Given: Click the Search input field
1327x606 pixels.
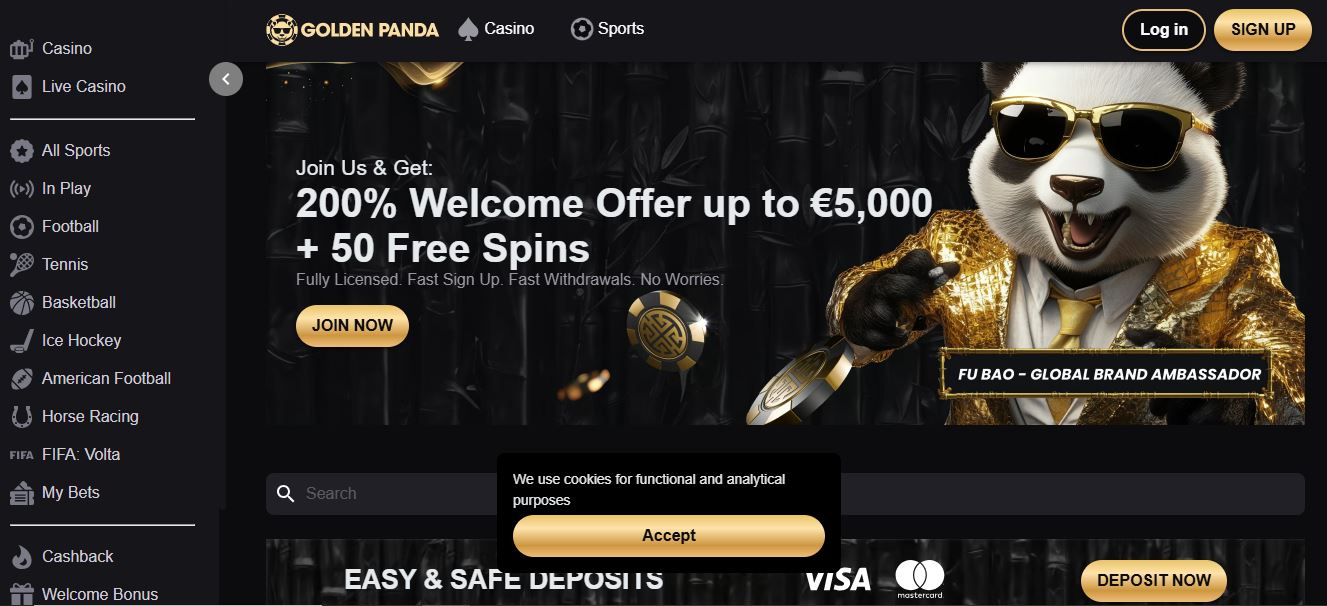Looking at the screenshot, I should 785,494.
